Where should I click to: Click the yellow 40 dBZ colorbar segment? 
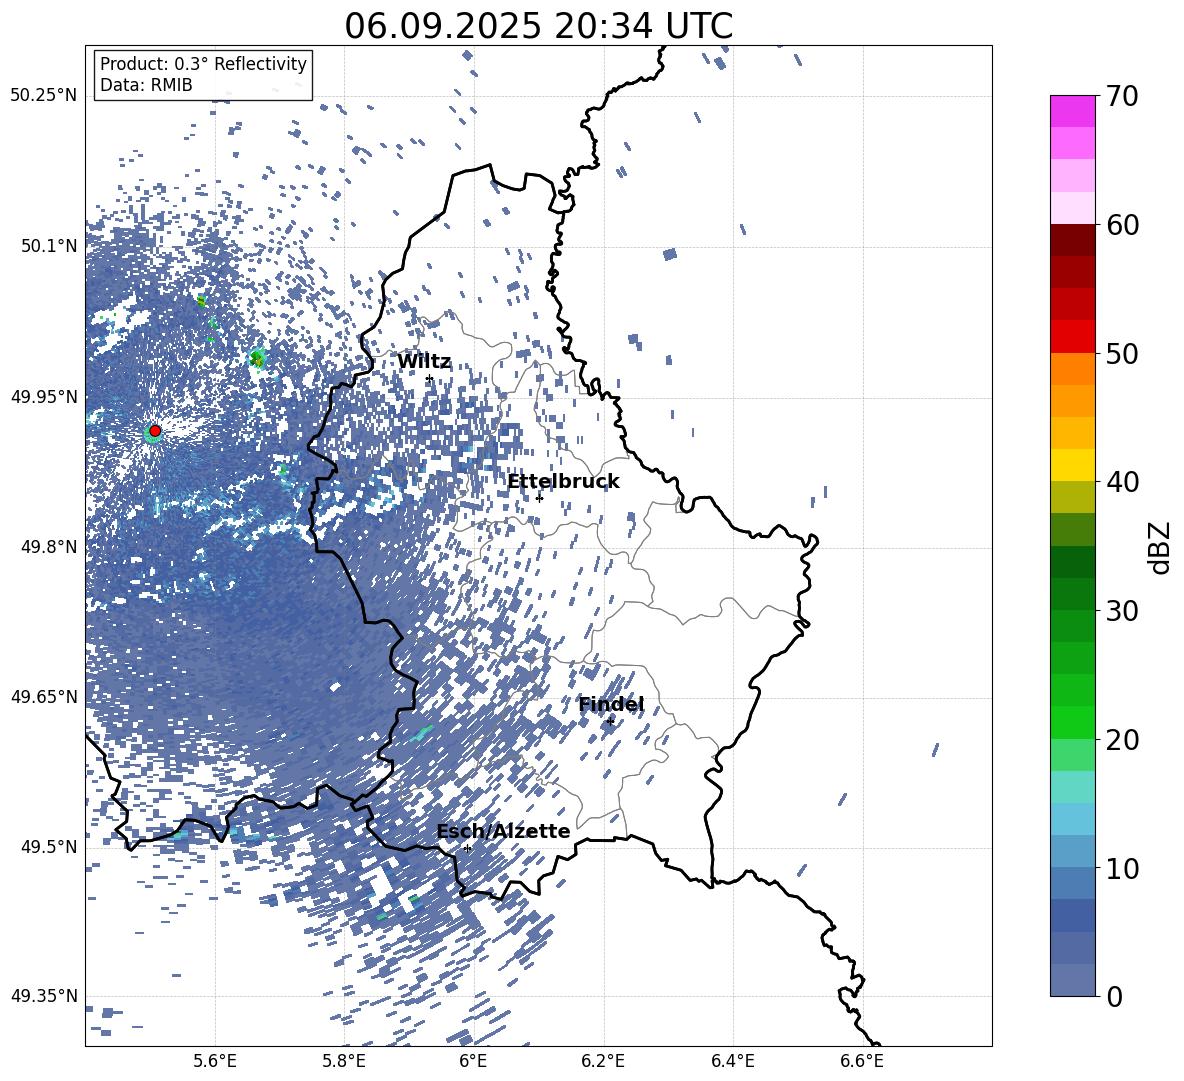click(x=1072, y=465)
